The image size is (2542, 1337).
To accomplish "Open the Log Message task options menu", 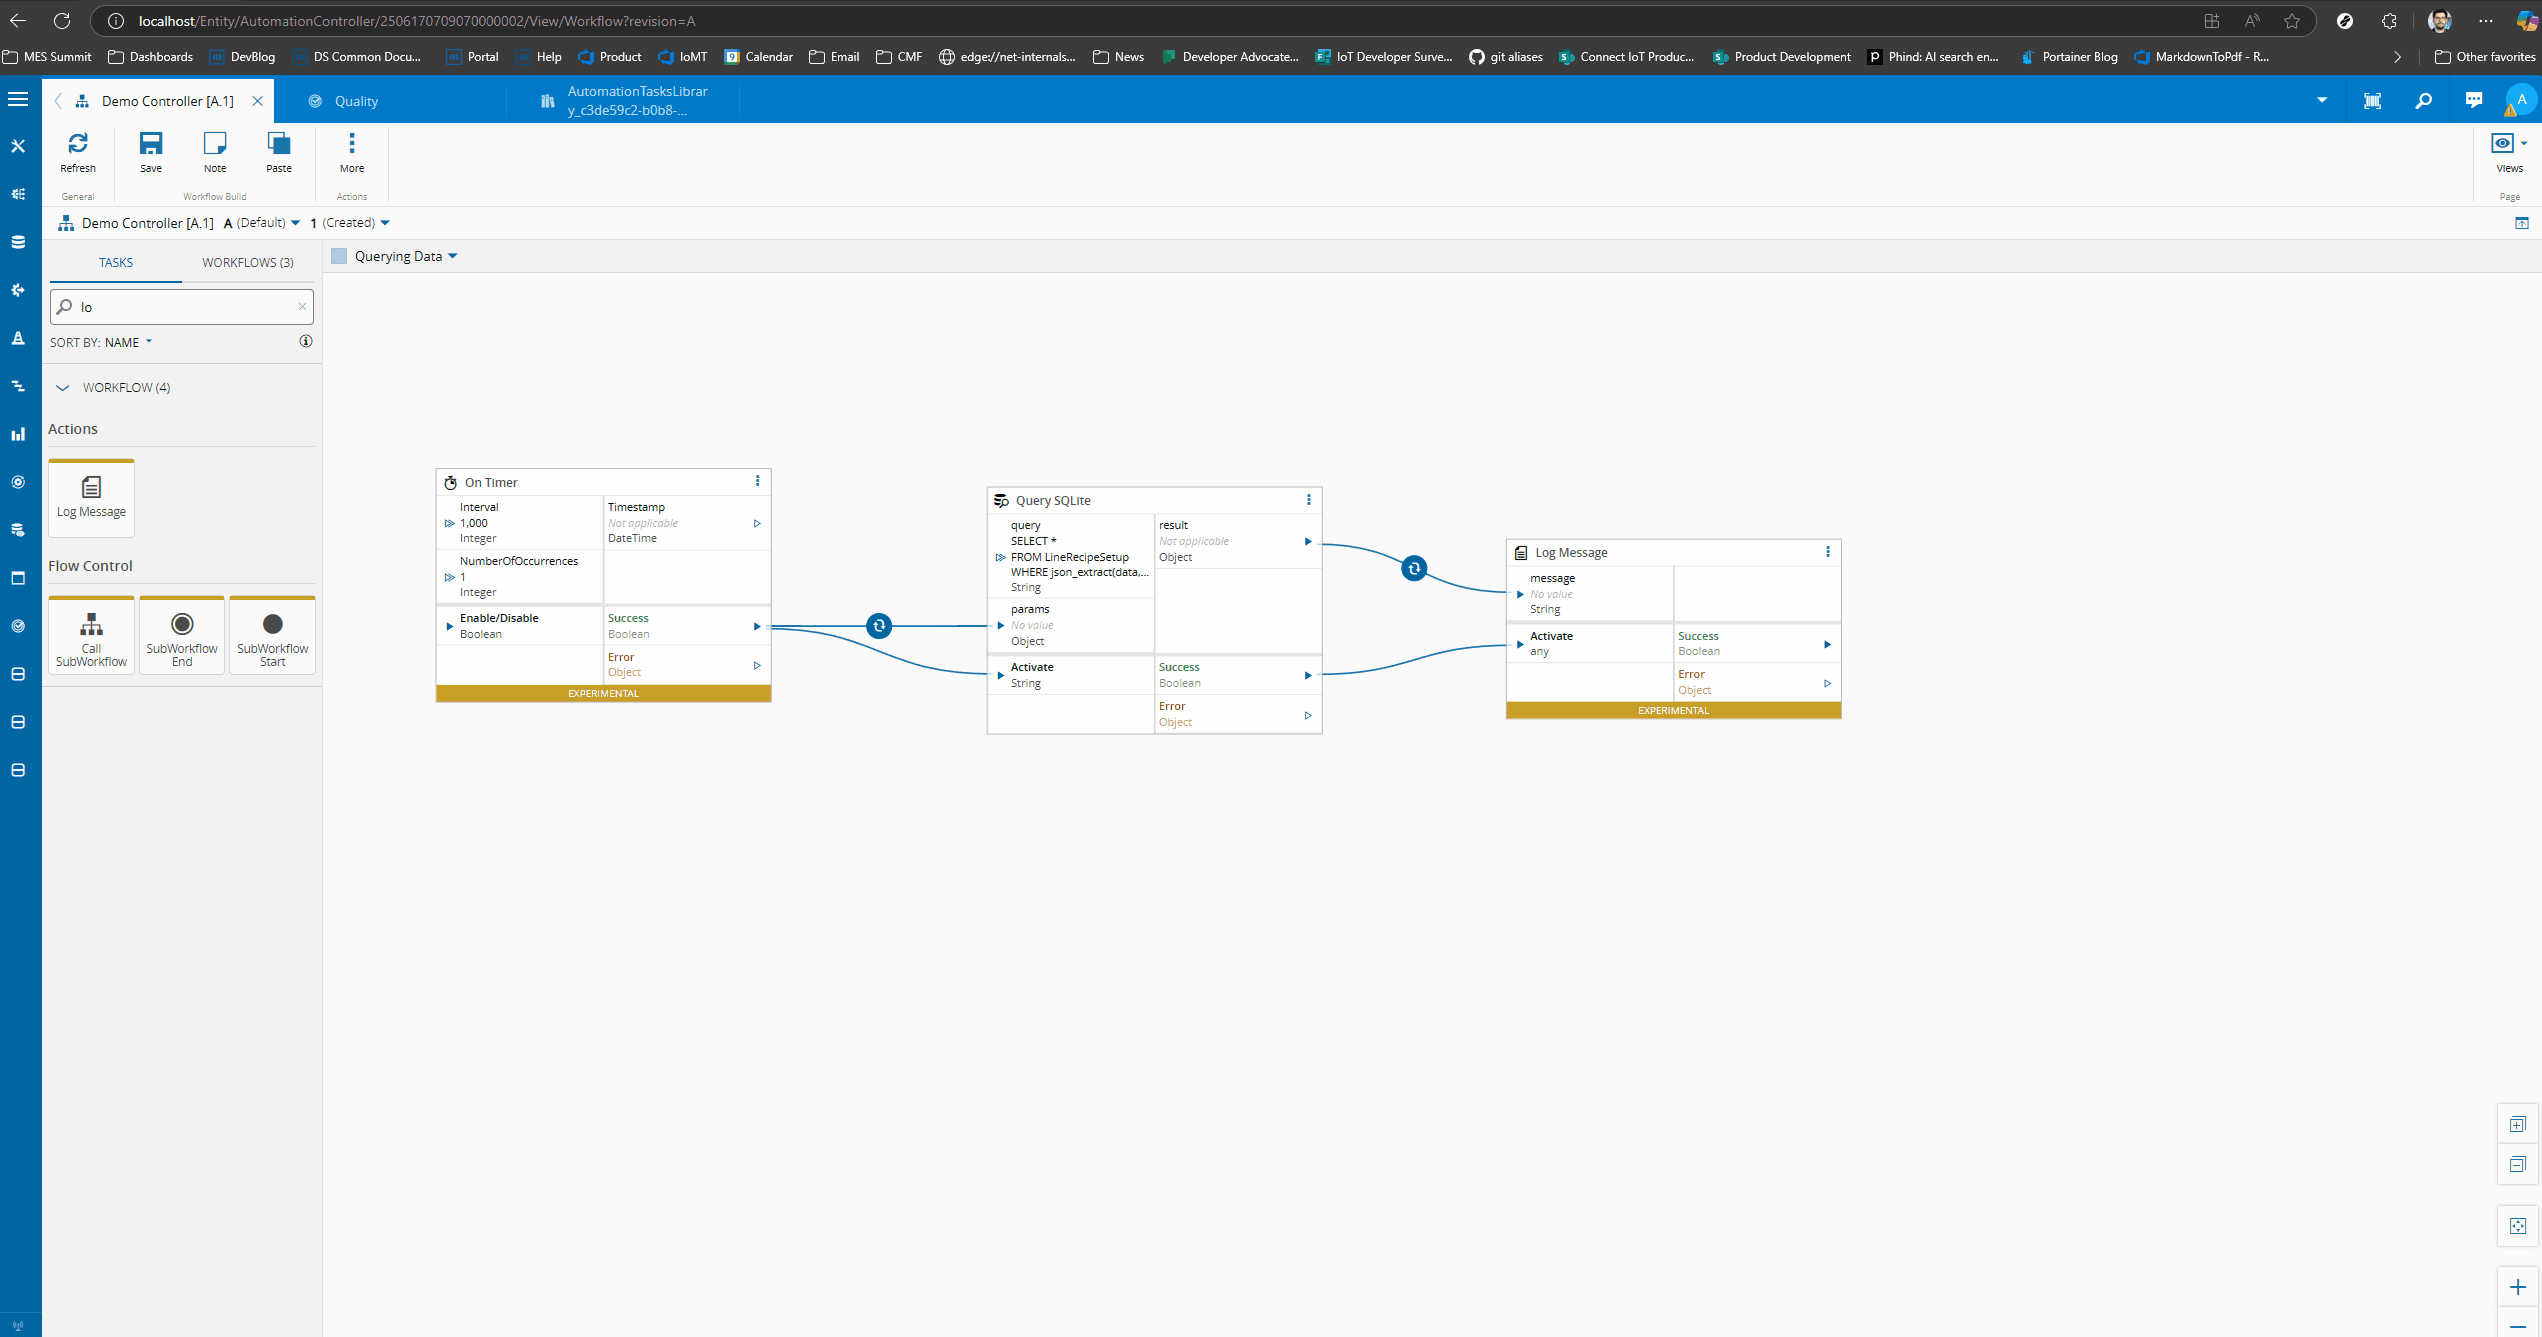I will pos(1828,551).
